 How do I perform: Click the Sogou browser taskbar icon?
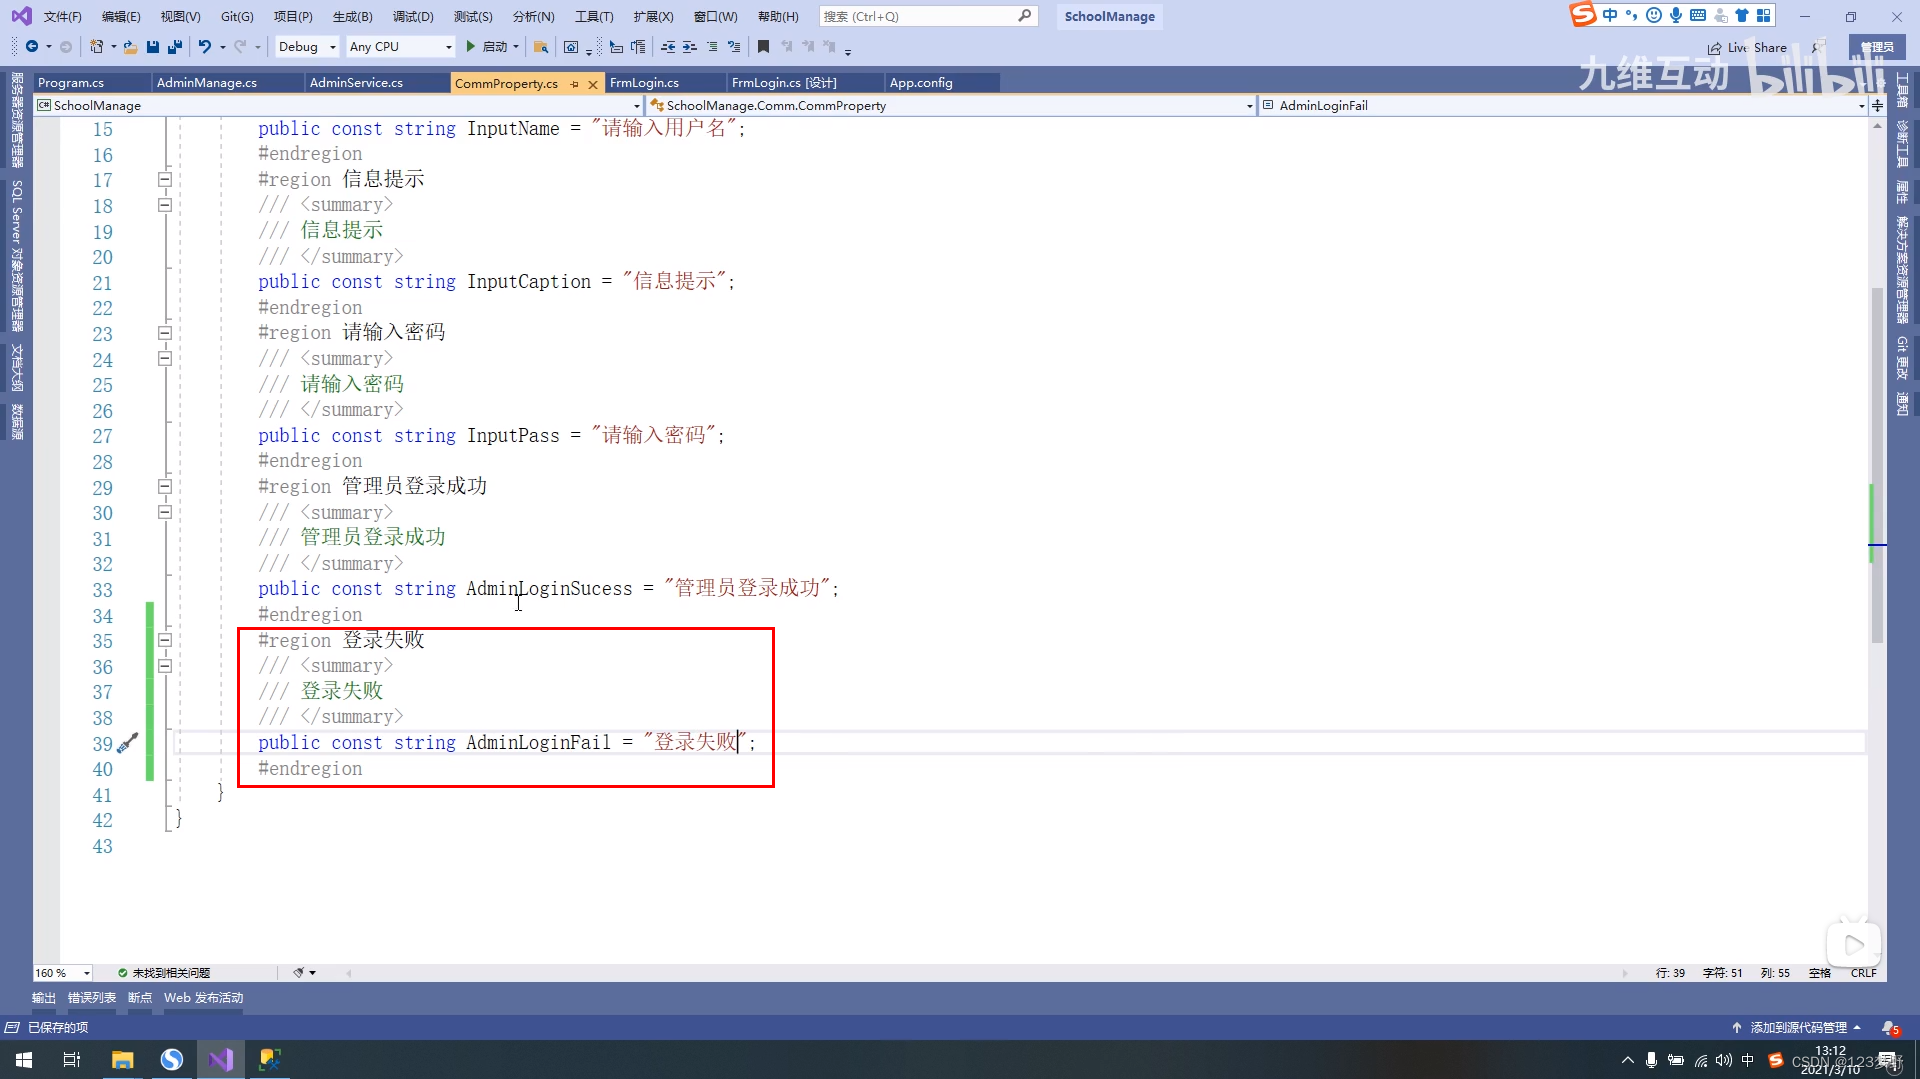[172, 1059]
